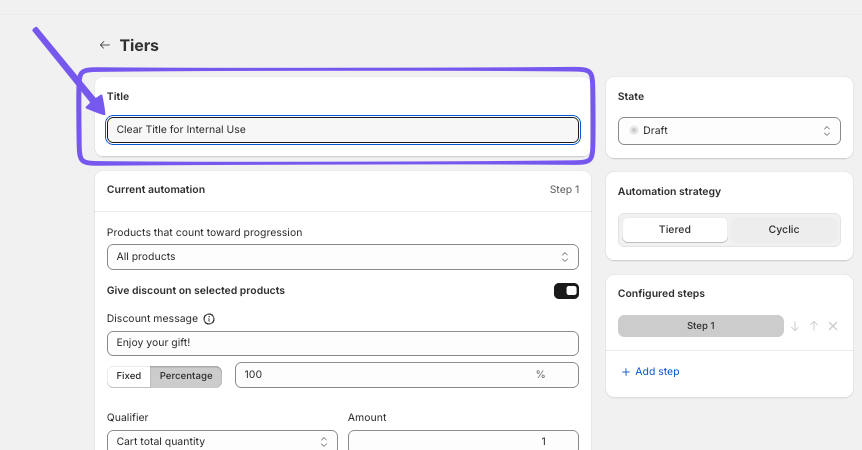The width and height of the screenshot is (862, 450).
Task: Click the Tiers page heading
Action: click(x=139, y=45)
